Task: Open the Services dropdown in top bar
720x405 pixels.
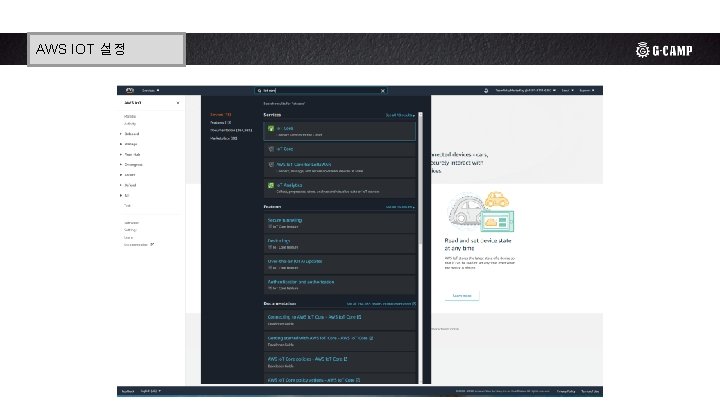Action: click(151, 90)
